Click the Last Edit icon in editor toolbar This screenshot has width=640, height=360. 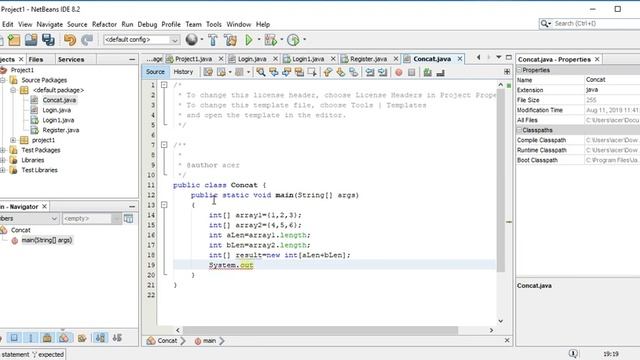[x=208, y=72]
